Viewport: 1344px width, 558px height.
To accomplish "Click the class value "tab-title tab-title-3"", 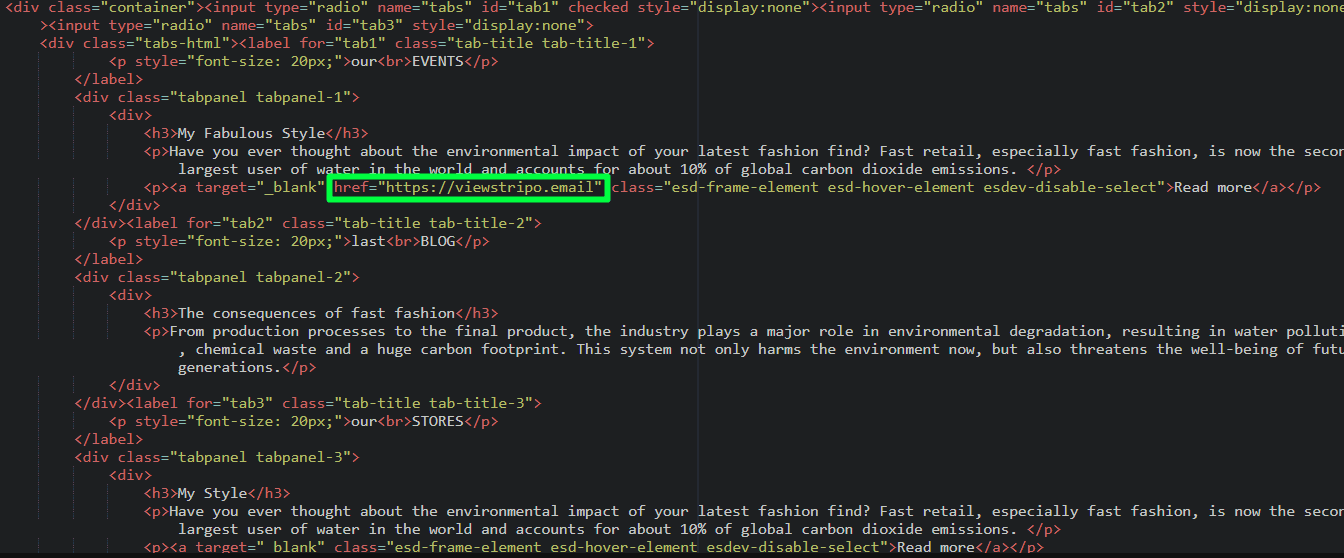I will [436, 403].
